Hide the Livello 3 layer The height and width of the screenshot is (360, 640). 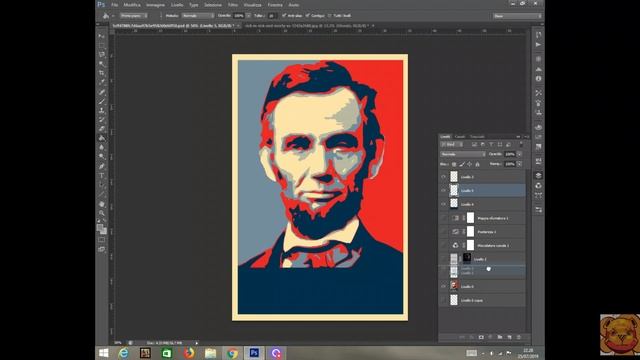click(443, 177)
